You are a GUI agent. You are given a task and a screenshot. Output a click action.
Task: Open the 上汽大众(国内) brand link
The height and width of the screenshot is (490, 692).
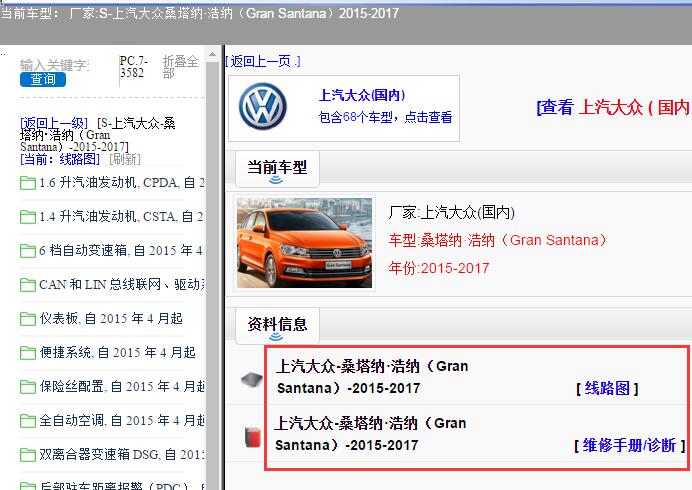362,95
